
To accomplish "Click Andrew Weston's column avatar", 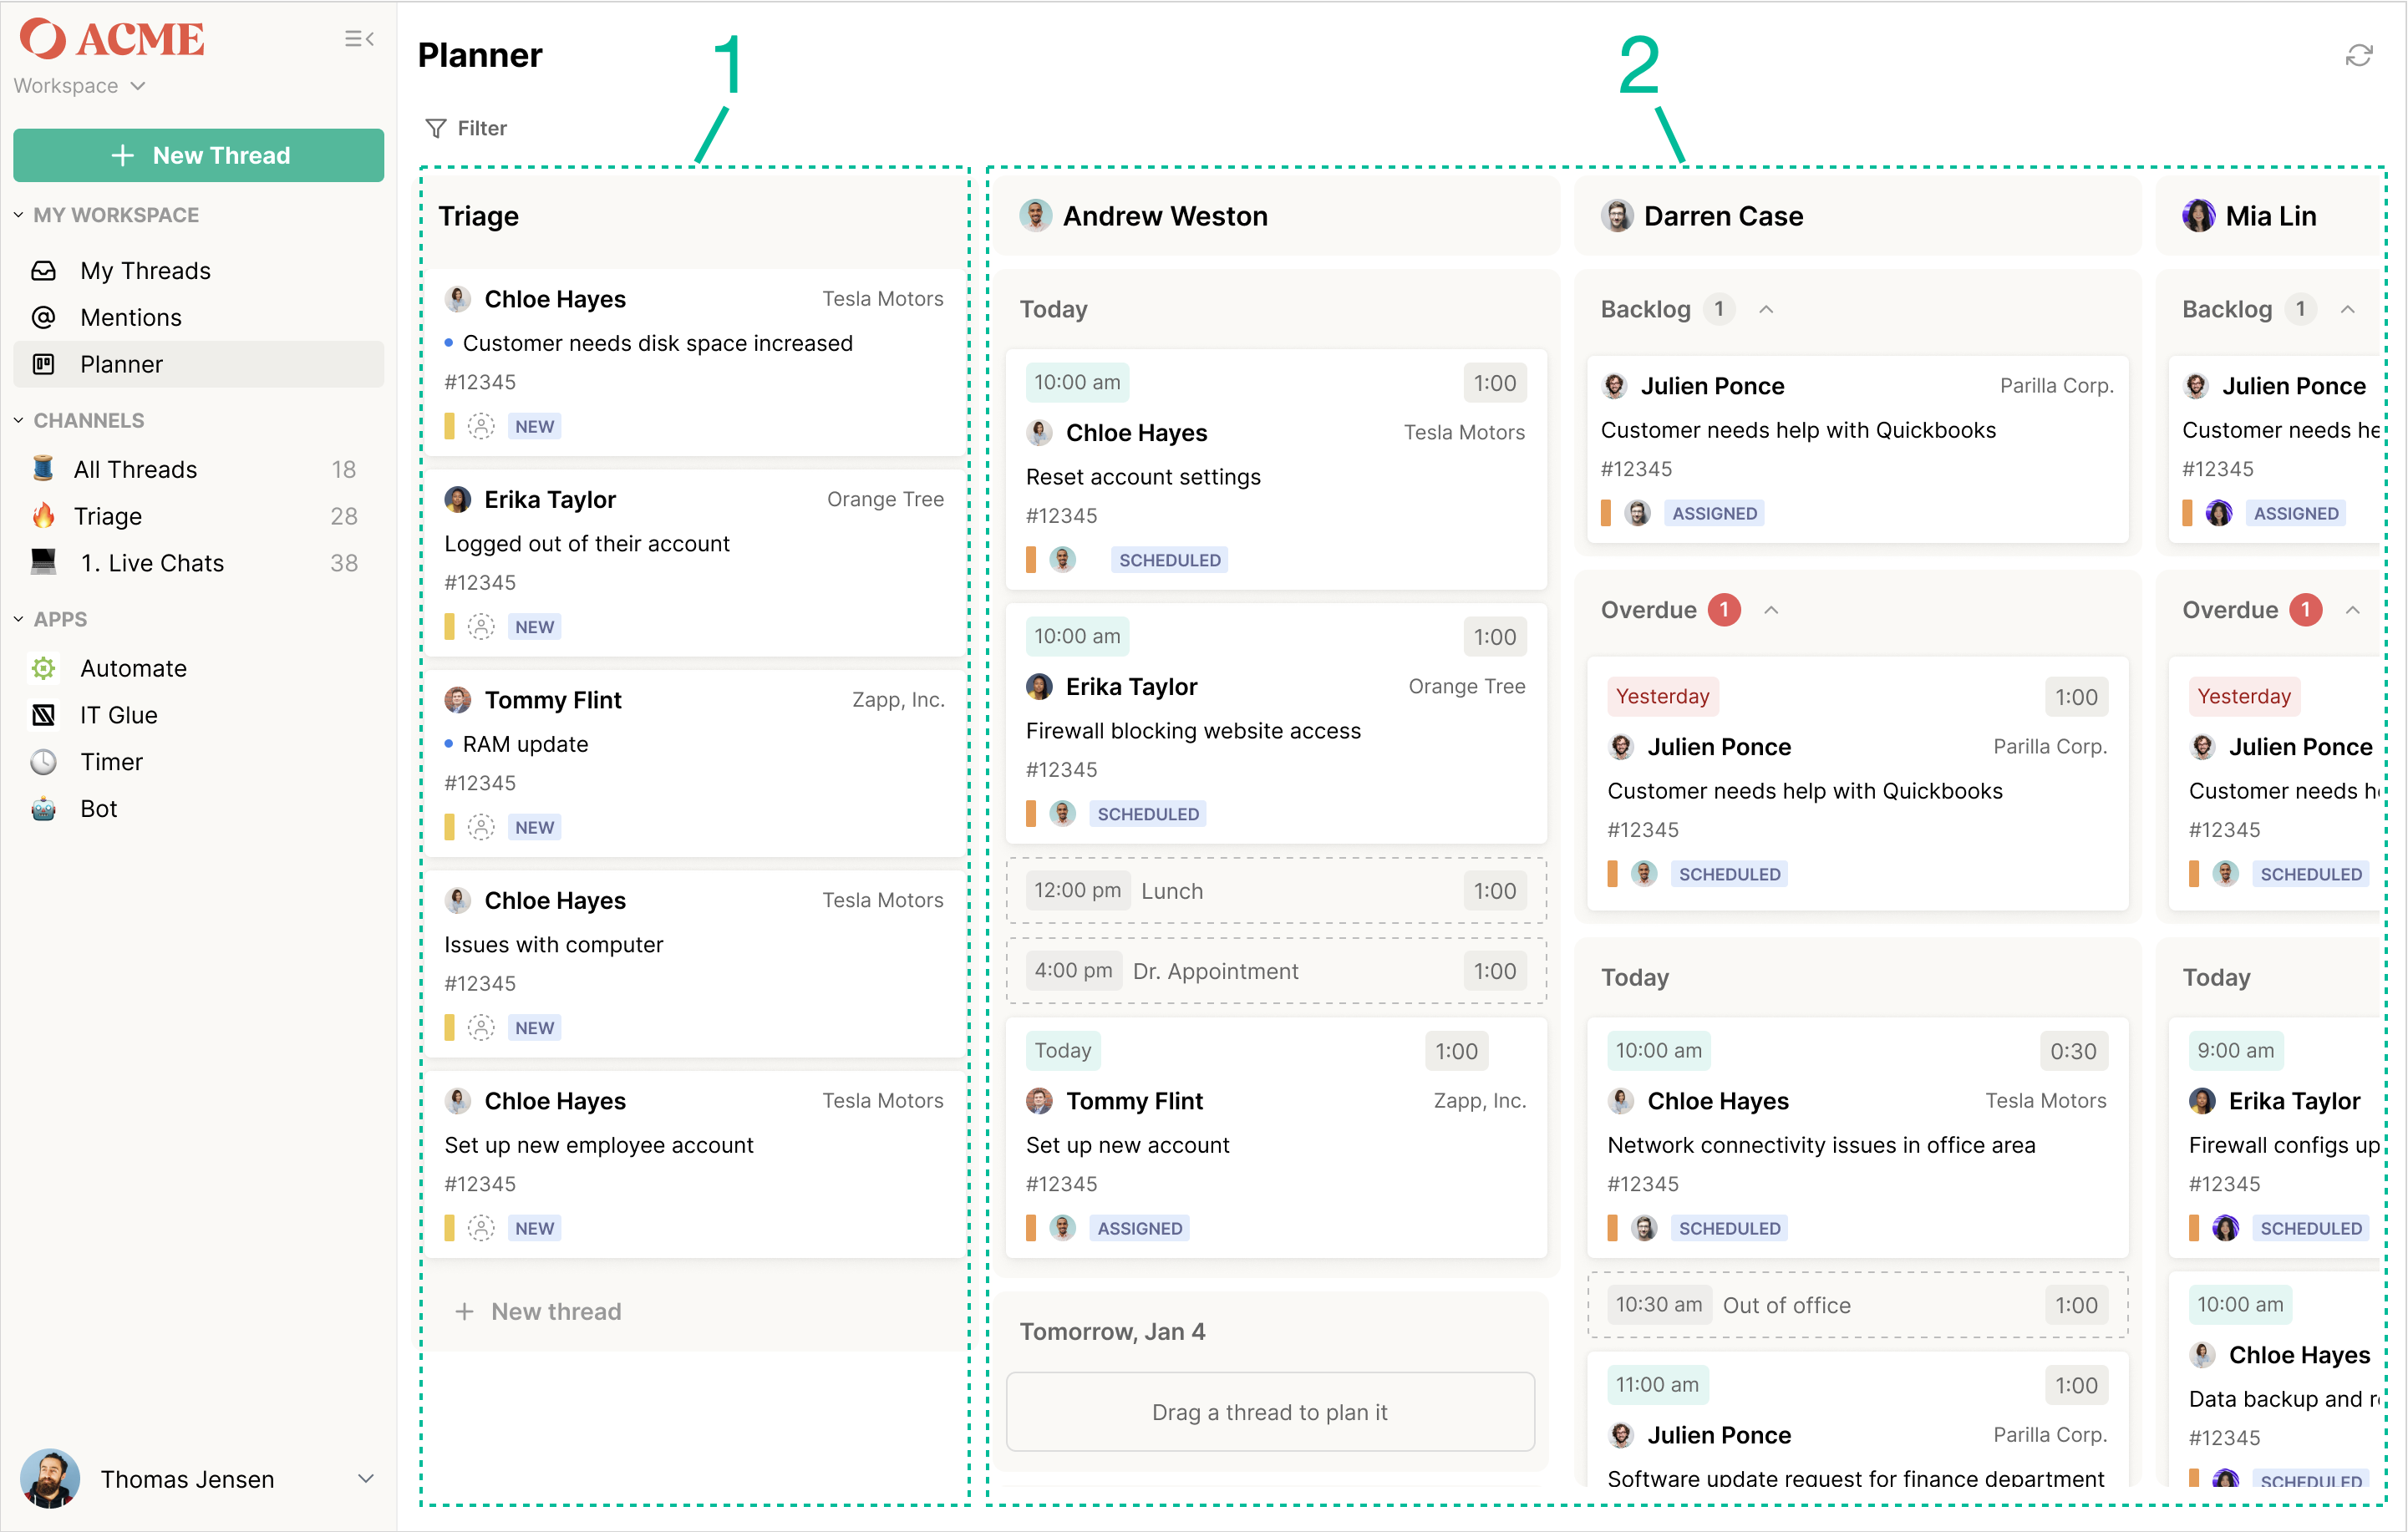I will pos(1036,216).
